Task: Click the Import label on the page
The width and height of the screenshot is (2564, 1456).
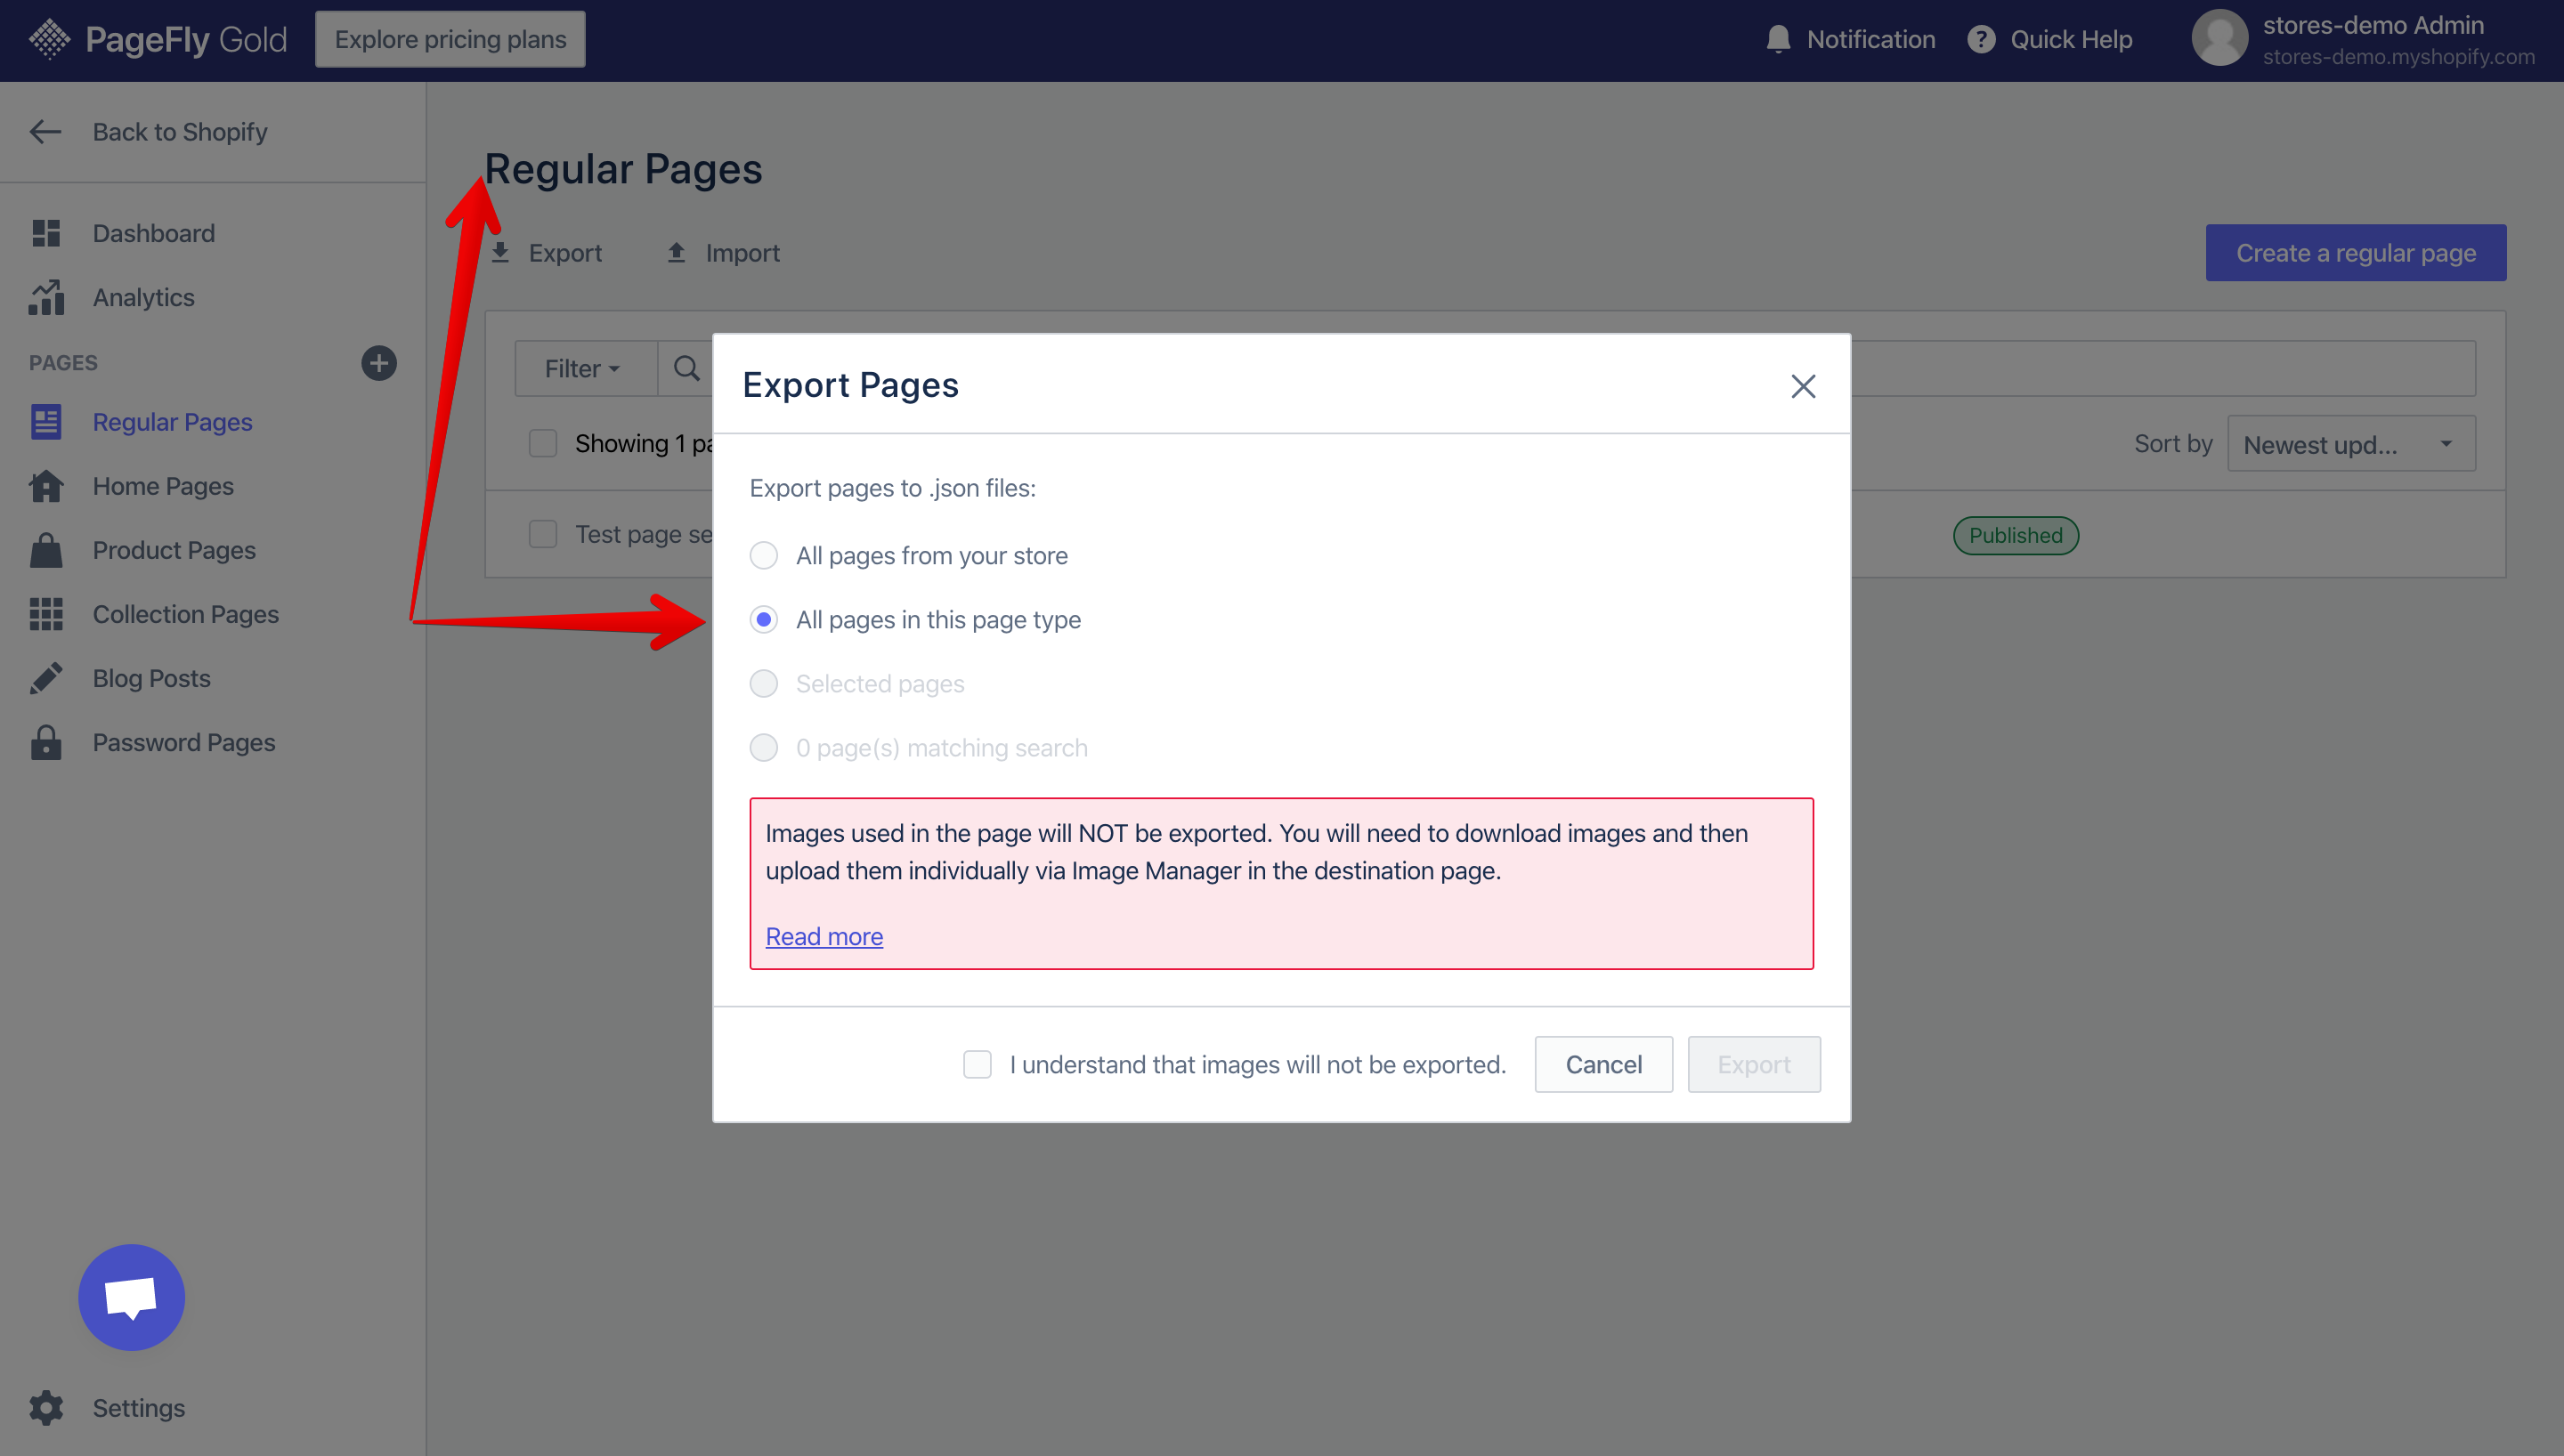Action: point(742,252)
